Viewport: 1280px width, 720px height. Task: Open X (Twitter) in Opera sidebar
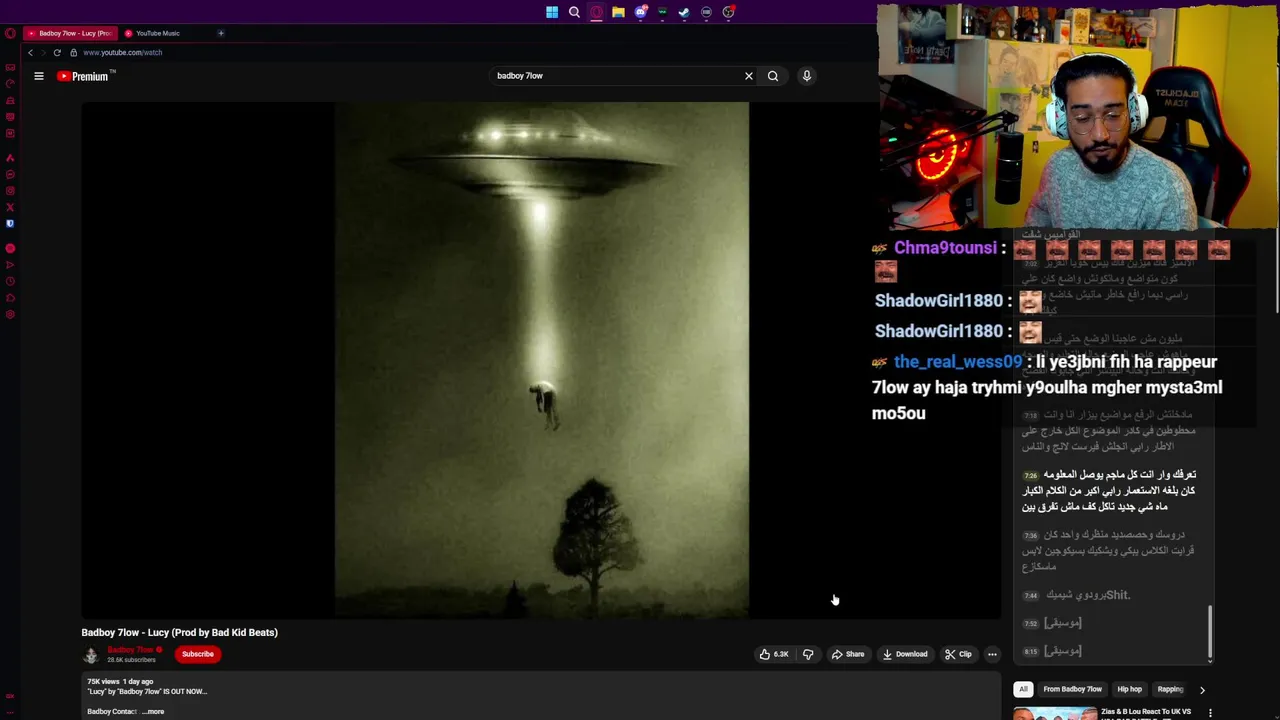coord(10,207)
